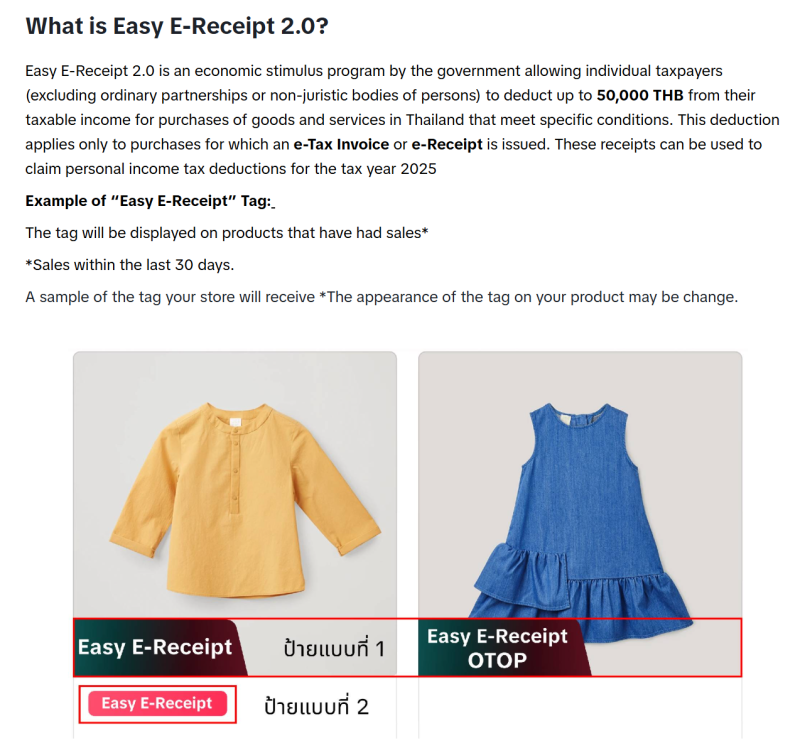800x753 pixels.
Task: Click the 'Example of Easy E-Receipt Tag' label
Action: pos(148,201)
